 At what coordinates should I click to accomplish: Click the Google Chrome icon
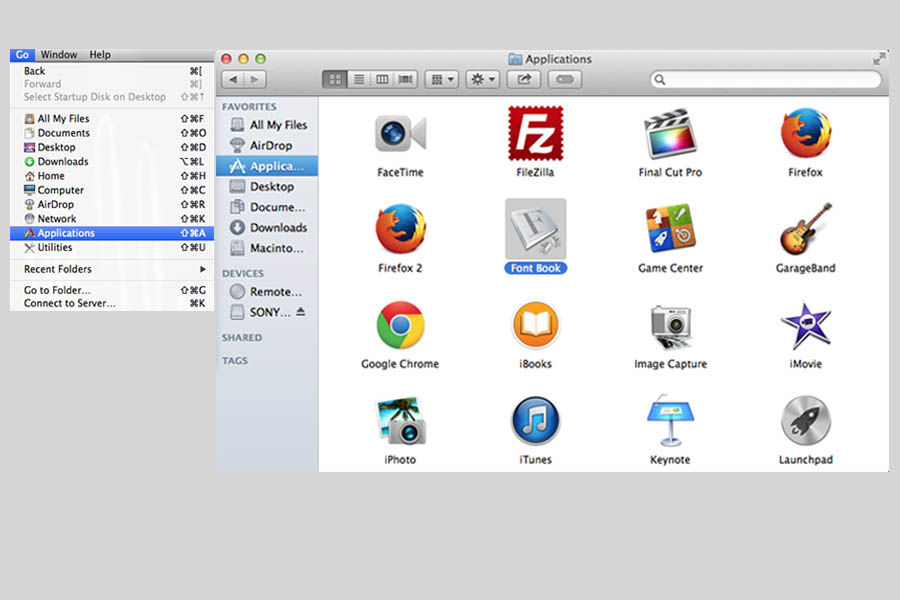tap(400, 325)
